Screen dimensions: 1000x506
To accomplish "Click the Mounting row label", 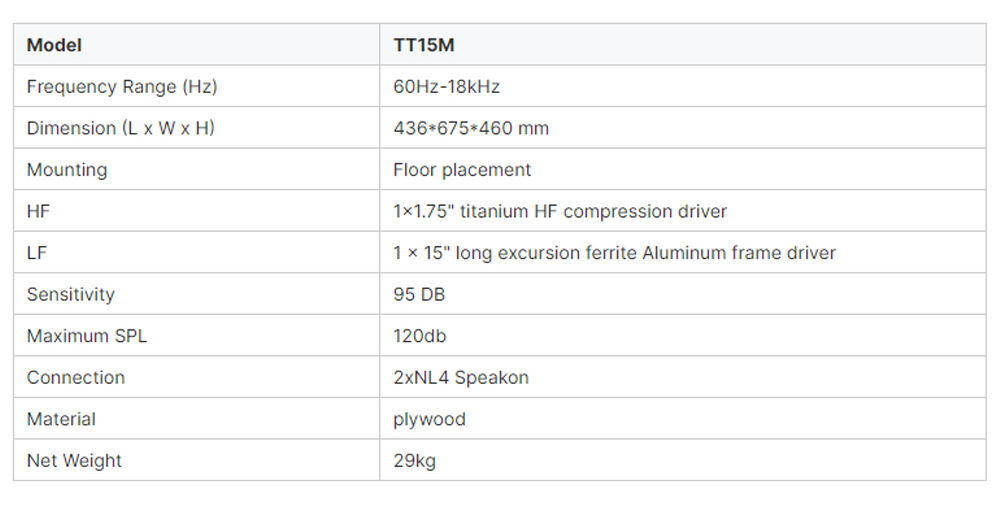I will 67,170.
